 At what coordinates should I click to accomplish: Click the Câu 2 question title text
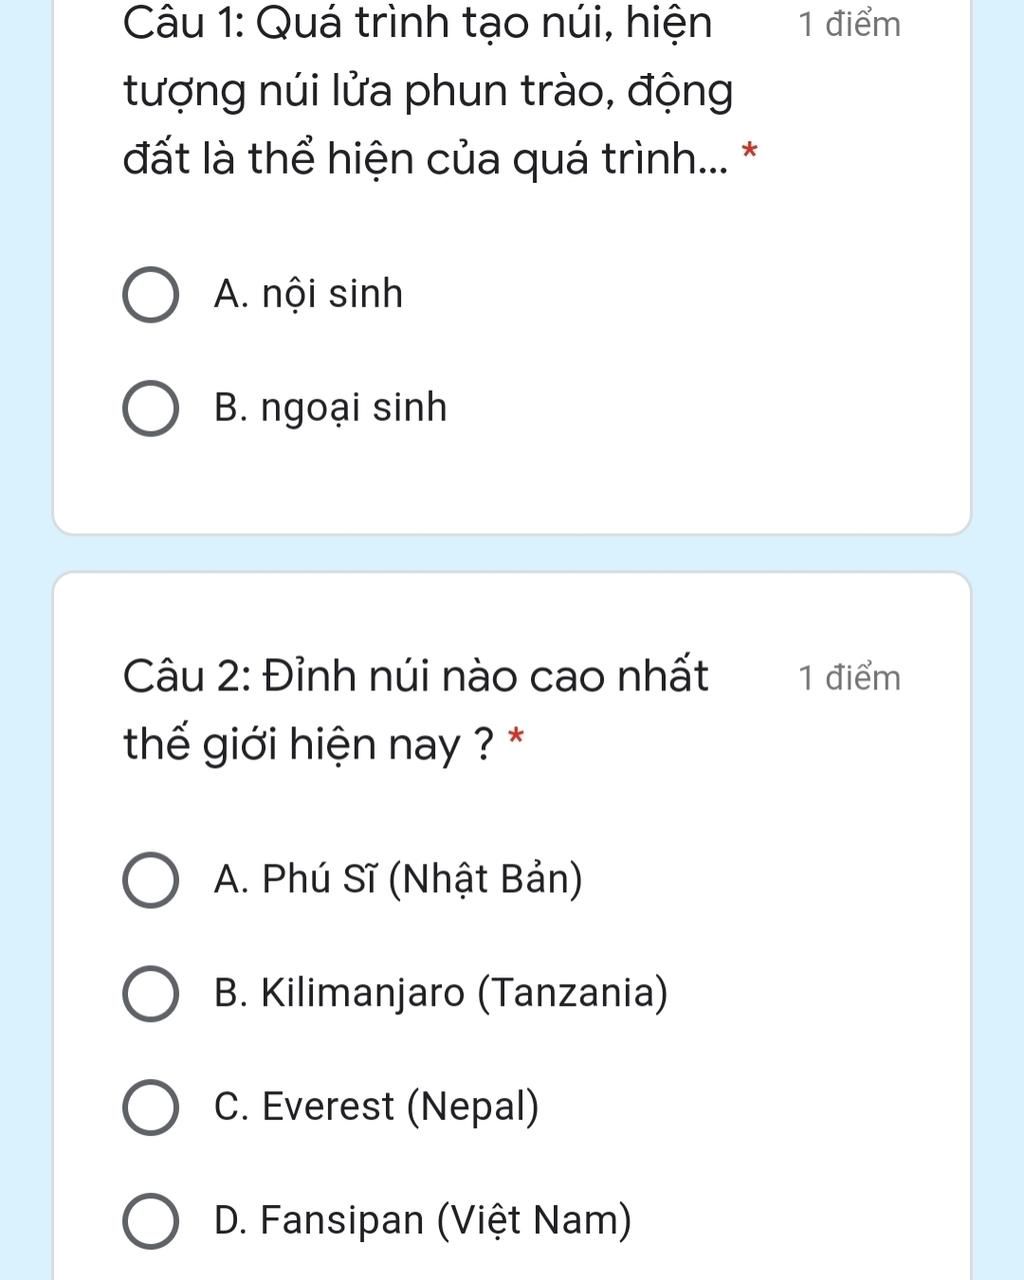(x=416, y=711)
